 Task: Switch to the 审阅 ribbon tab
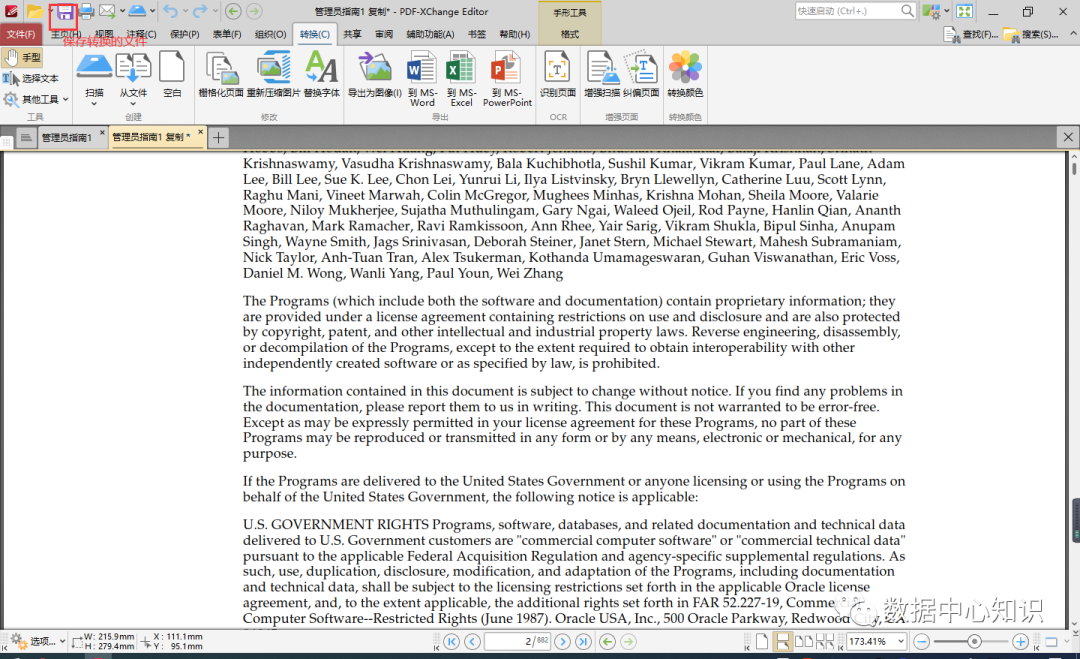384,34
